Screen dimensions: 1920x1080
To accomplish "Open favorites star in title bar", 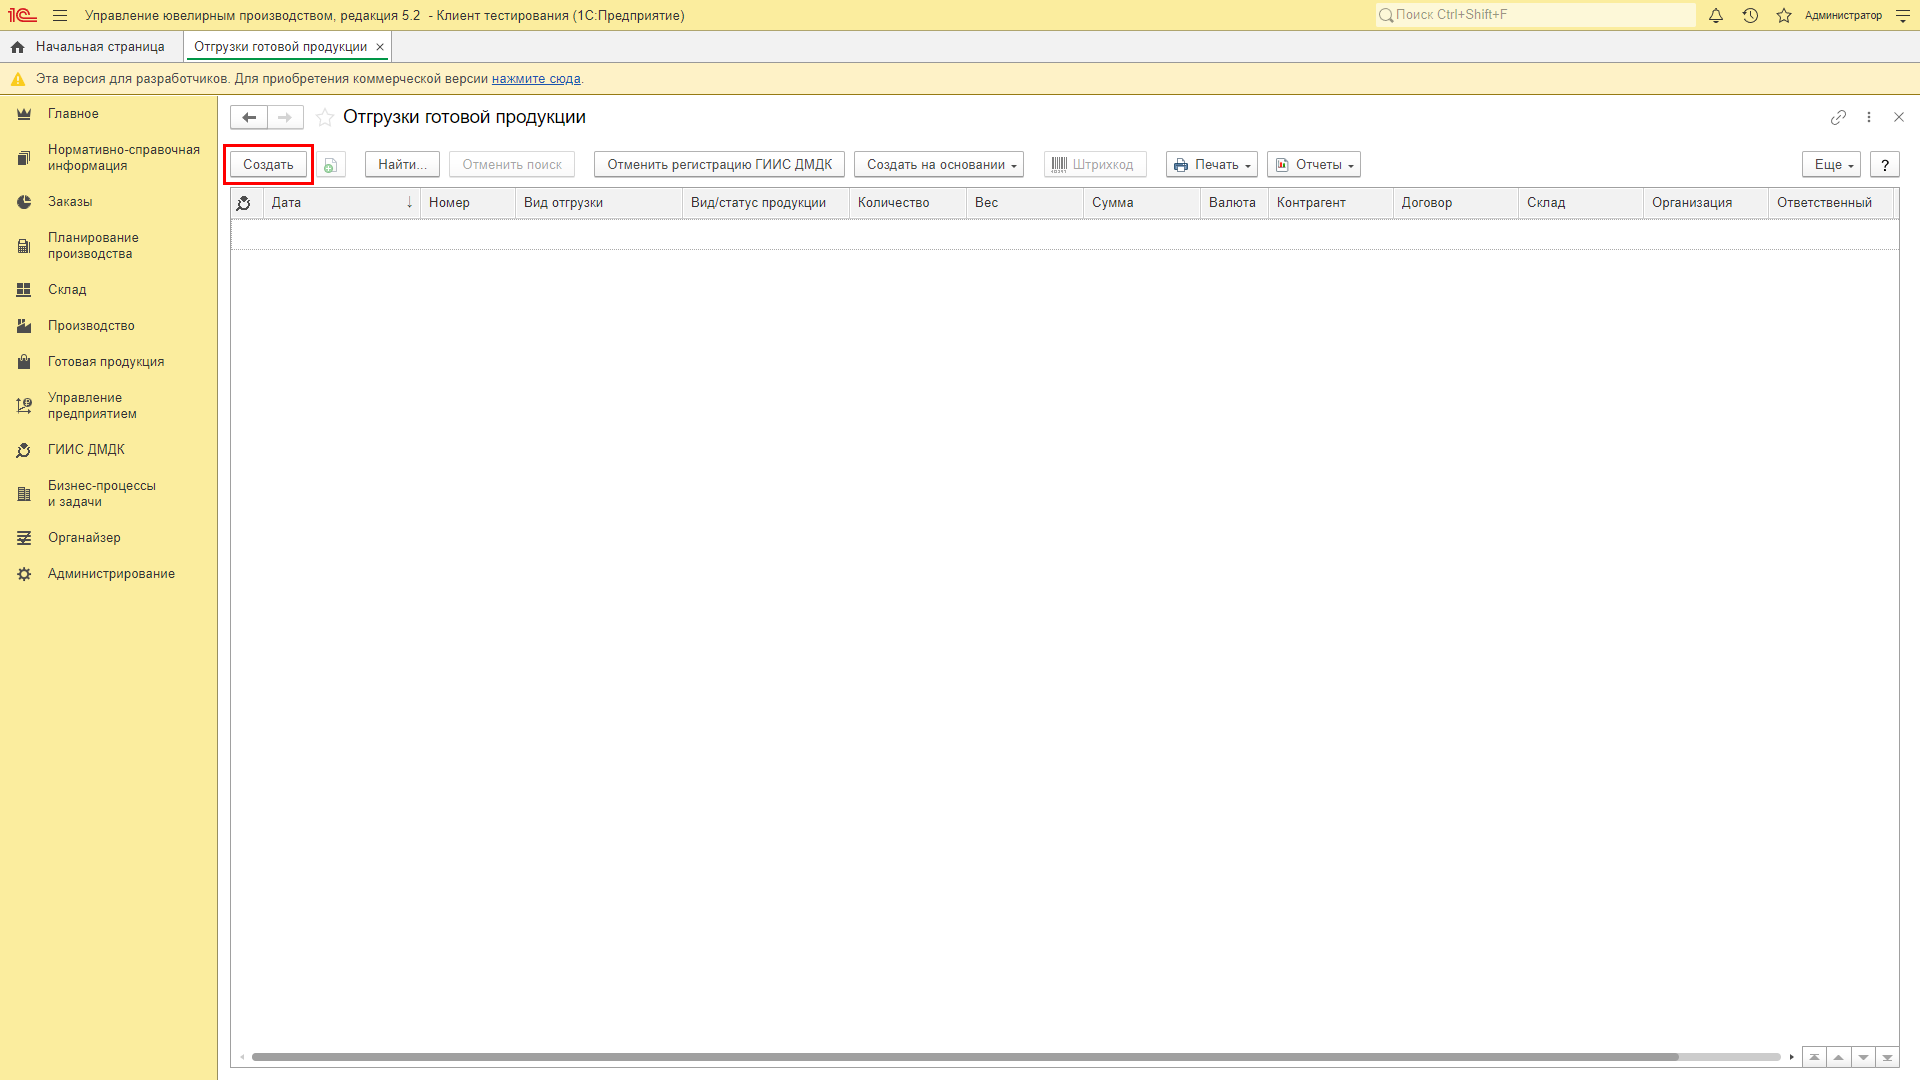I will coord(1784,15).
